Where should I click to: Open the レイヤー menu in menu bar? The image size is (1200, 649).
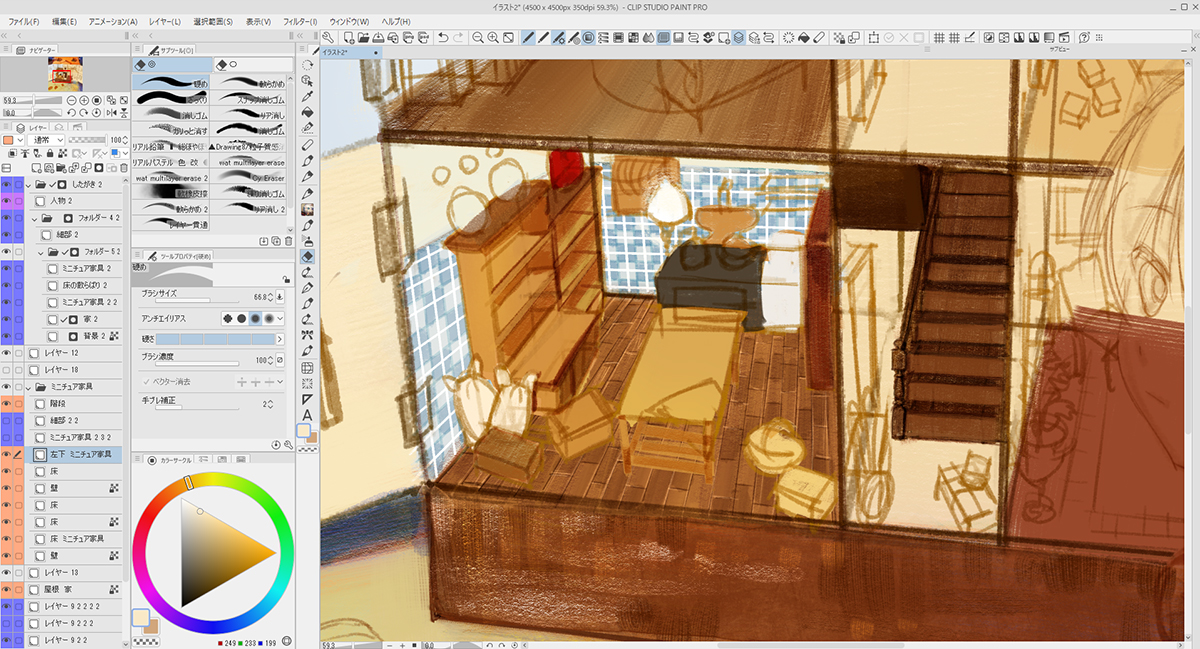click(163, 21)
